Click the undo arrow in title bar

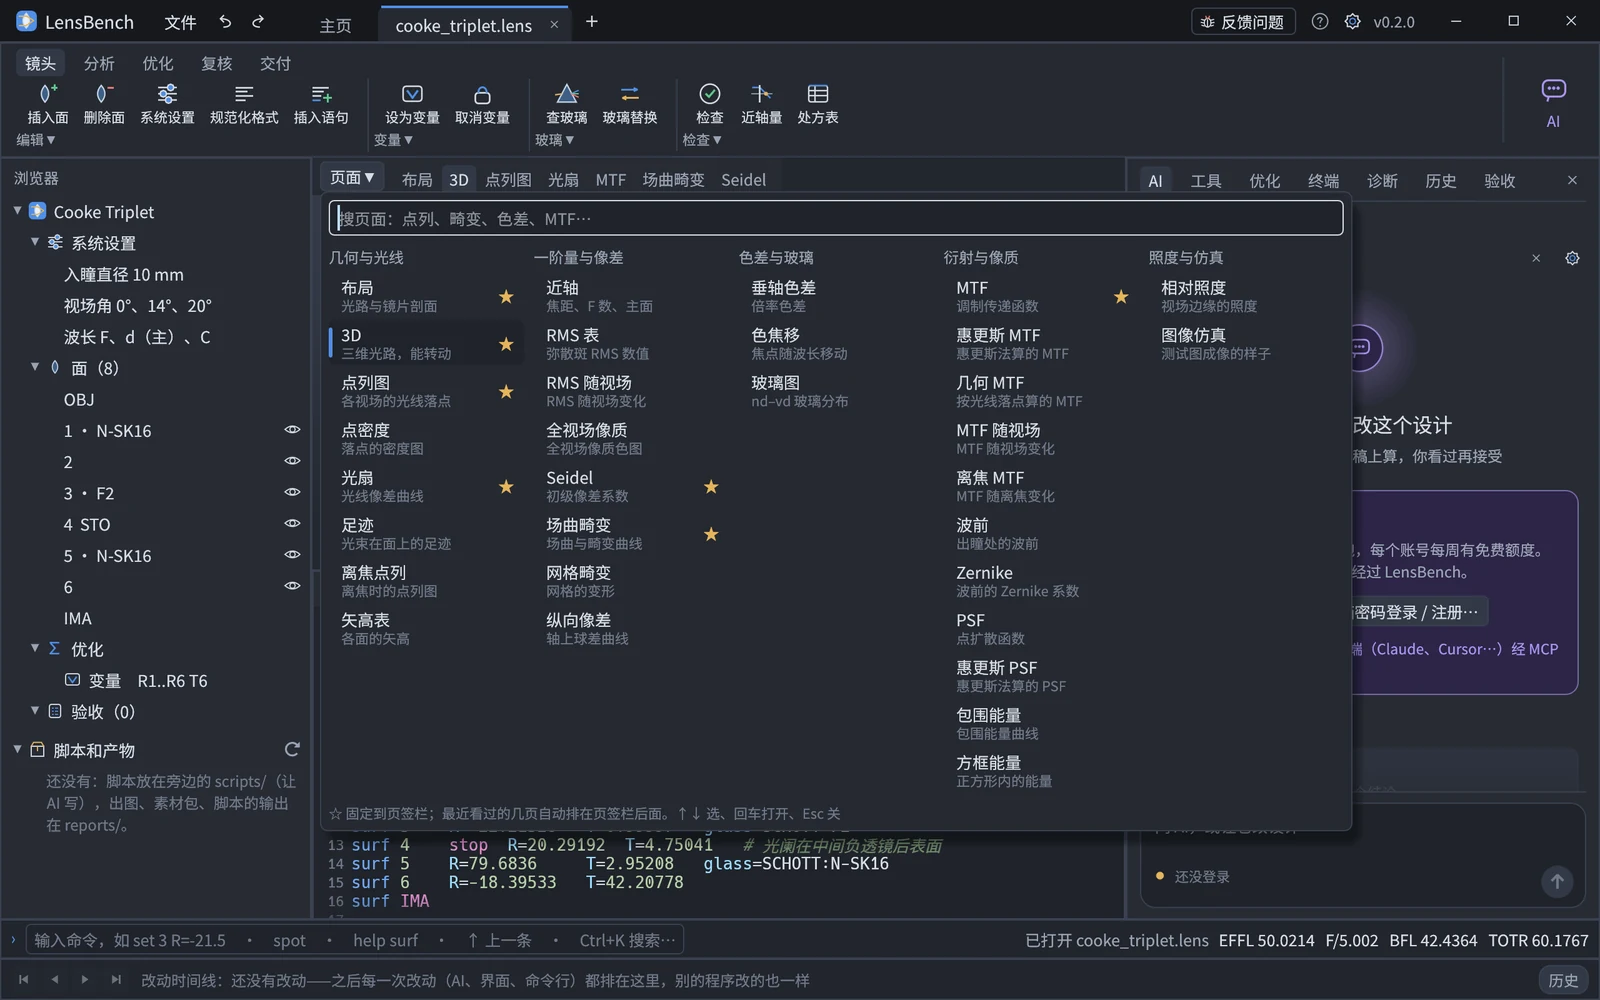(x=225, y=22)
